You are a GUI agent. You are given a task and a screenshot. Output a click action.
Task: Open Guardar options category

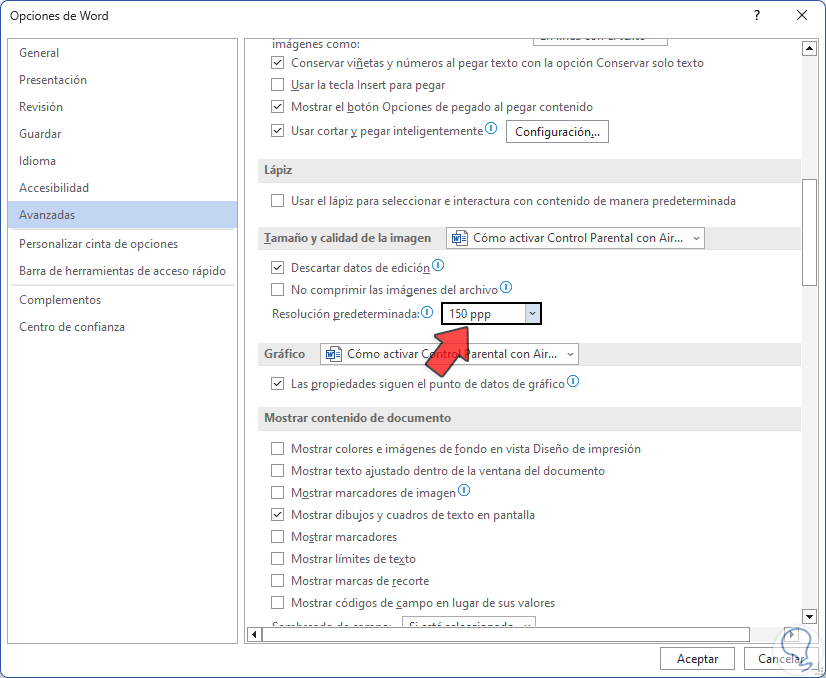tap(123, 134)
